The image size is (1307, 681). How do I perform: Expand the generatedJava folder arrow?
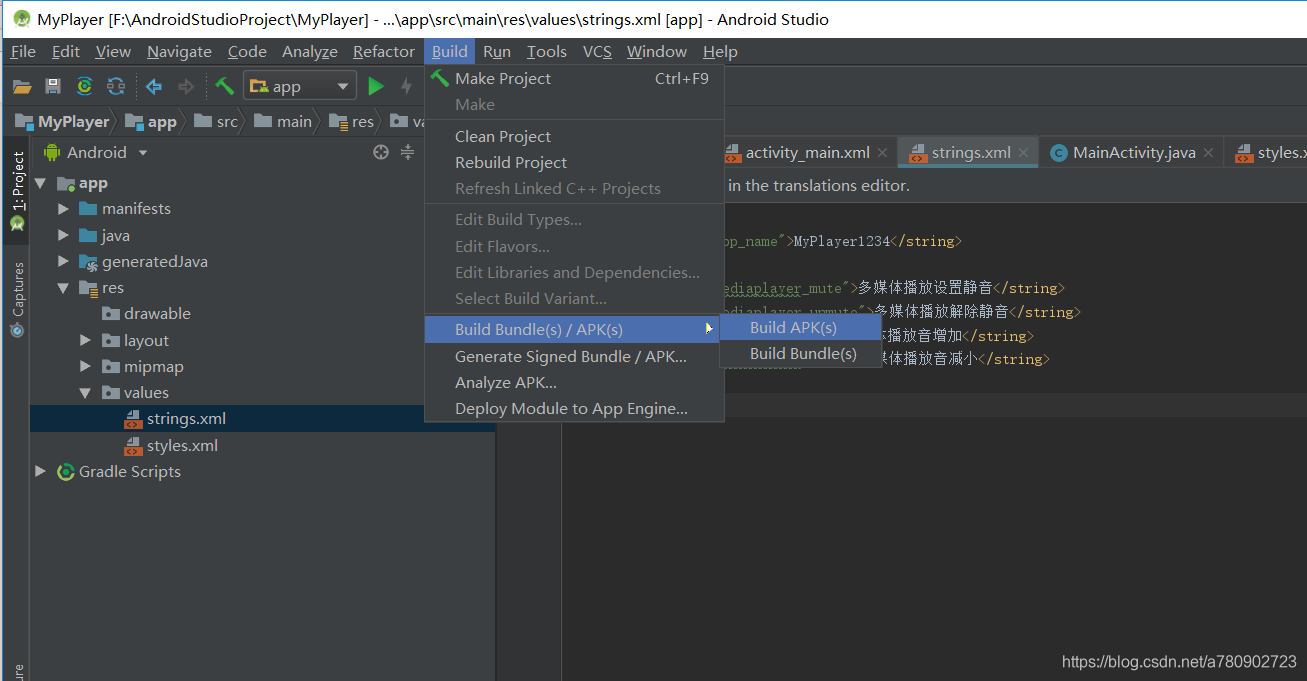click(x=63, y=261)
